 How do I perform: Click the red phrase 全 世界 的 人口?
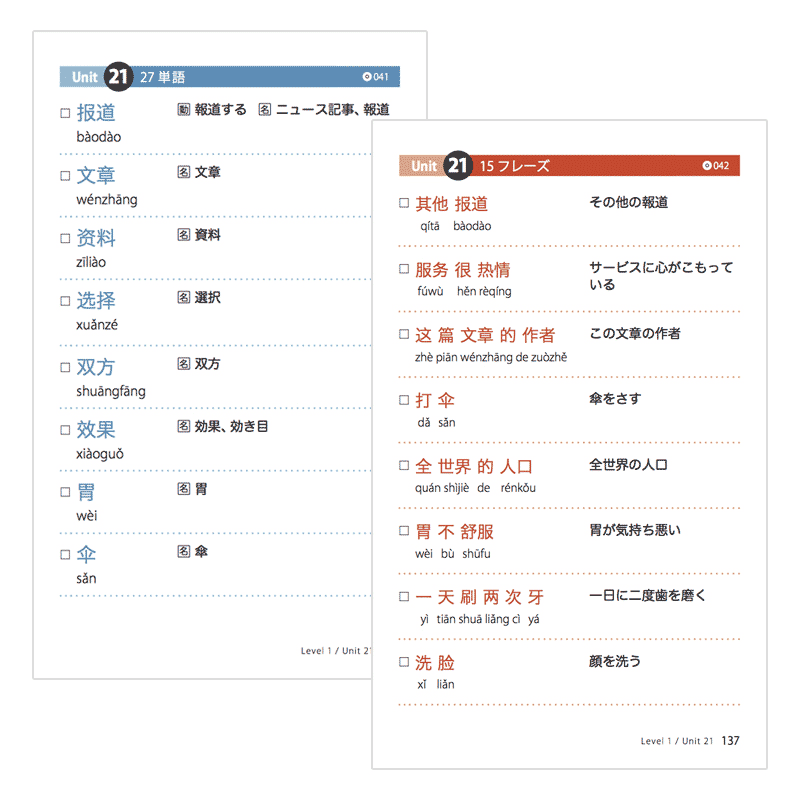474,466
